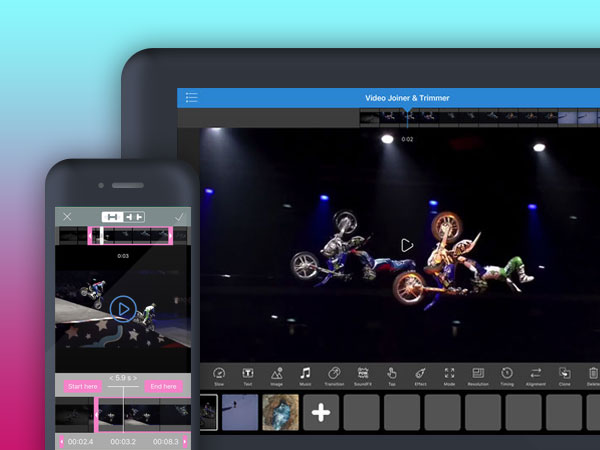
Task: Open the SoundFX tool
Action: tap(363, 374)
